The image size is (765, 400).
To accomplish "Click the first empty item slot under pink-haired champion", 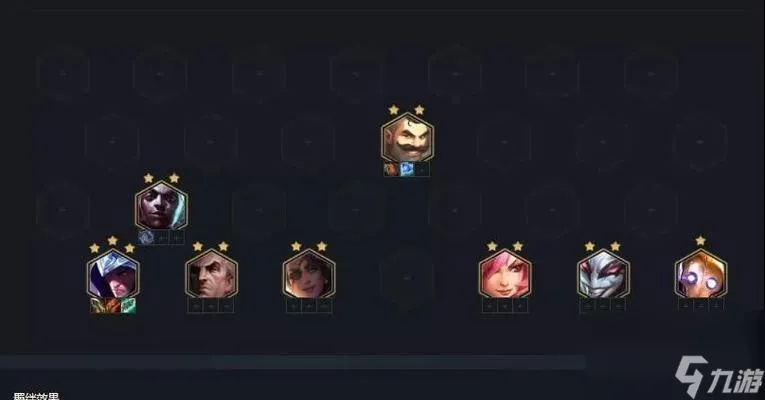I will click(489, 306).
